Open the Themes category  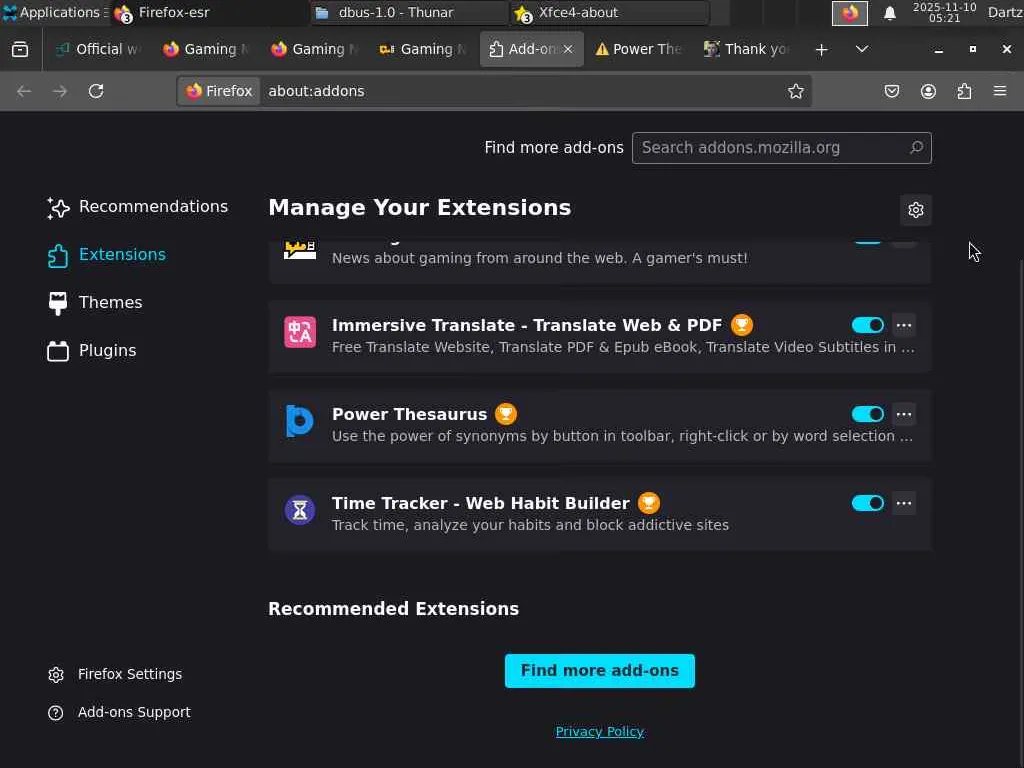95,303
